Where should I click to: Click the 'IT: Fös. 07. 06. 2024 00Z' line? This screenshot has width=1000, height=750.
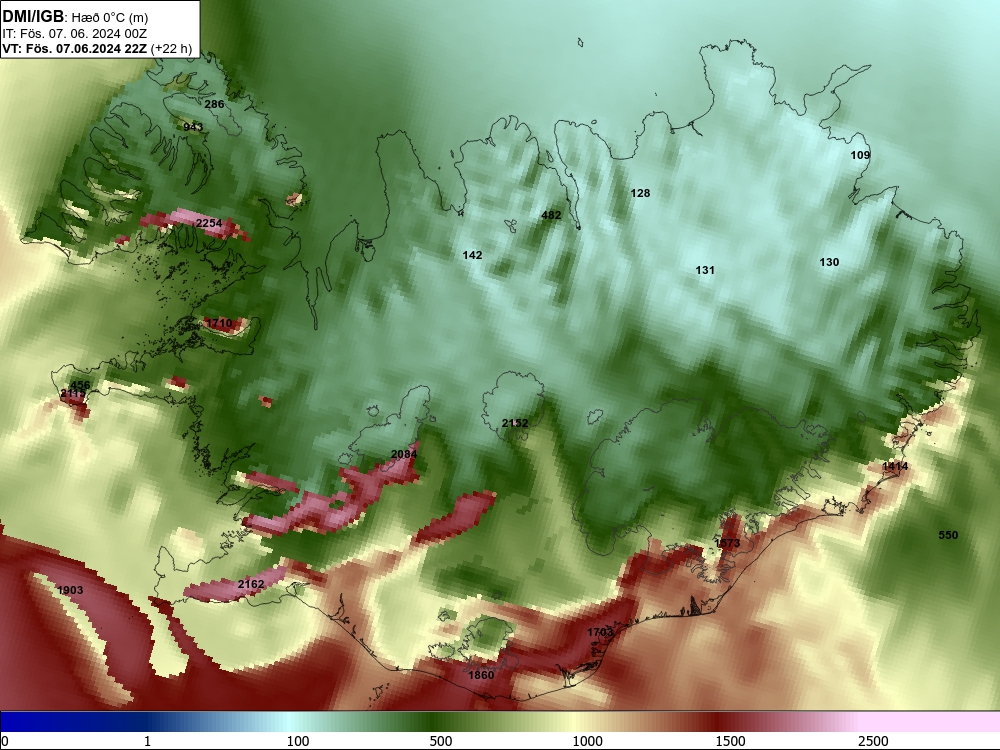(75, 34)
